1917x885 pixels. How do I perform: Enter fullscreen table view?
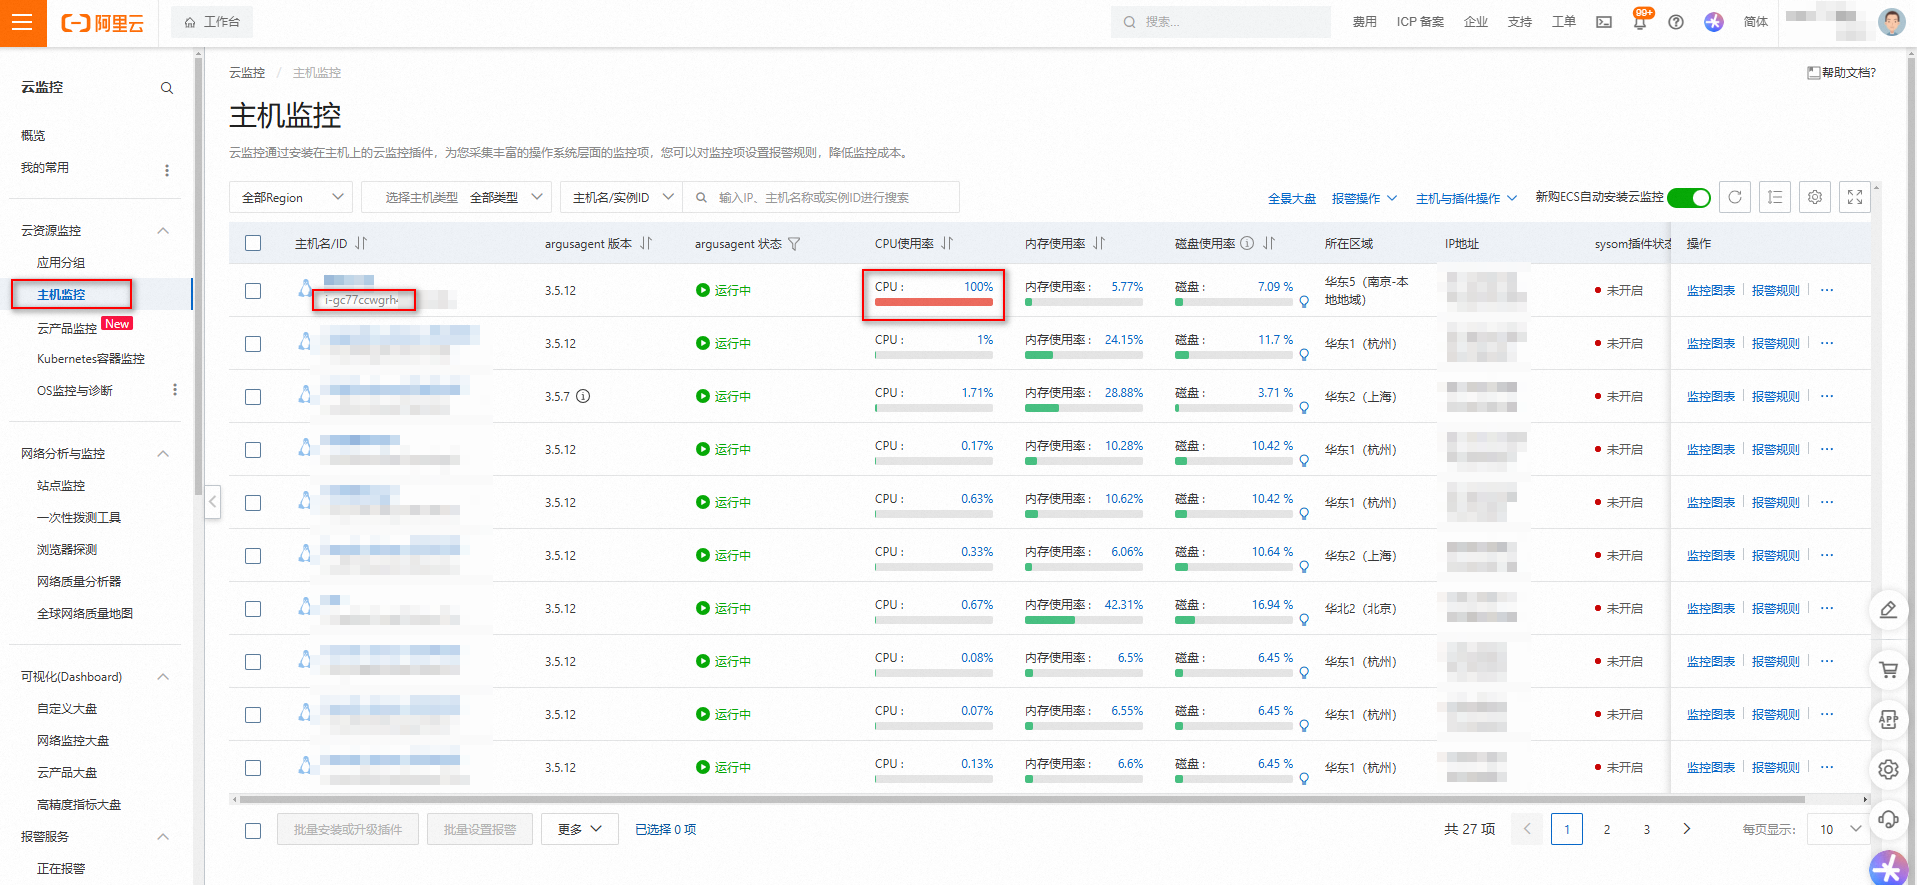click(x=1855, y=197)
